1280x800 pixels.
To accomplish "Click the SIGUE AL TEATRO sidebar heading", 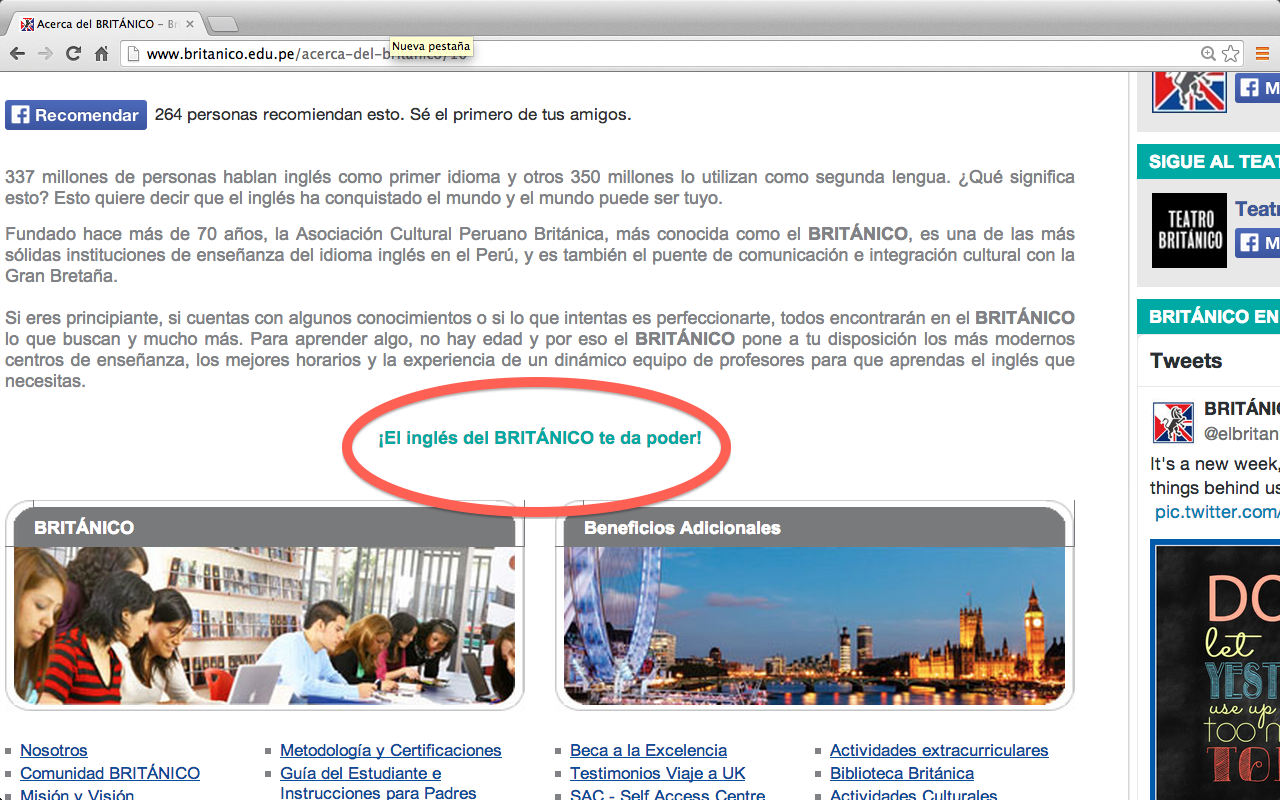I will click(x=1209, y=162).
